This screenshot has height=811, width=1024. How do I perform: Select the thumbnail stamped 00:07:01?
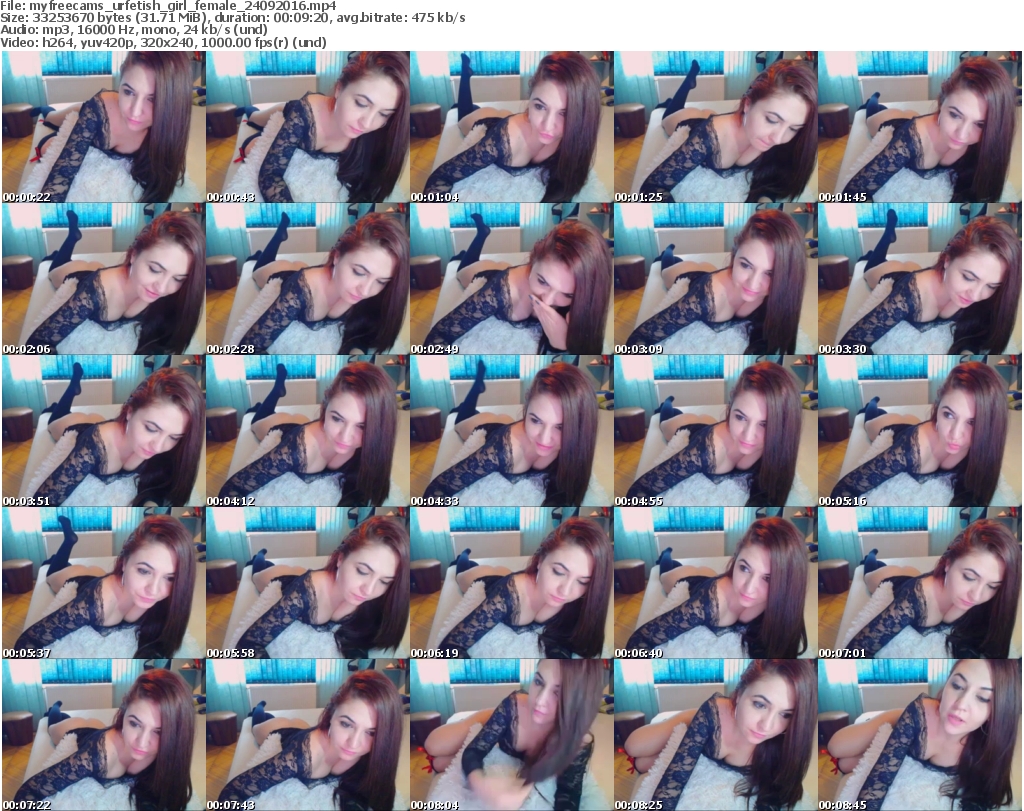tap(920, 583)
